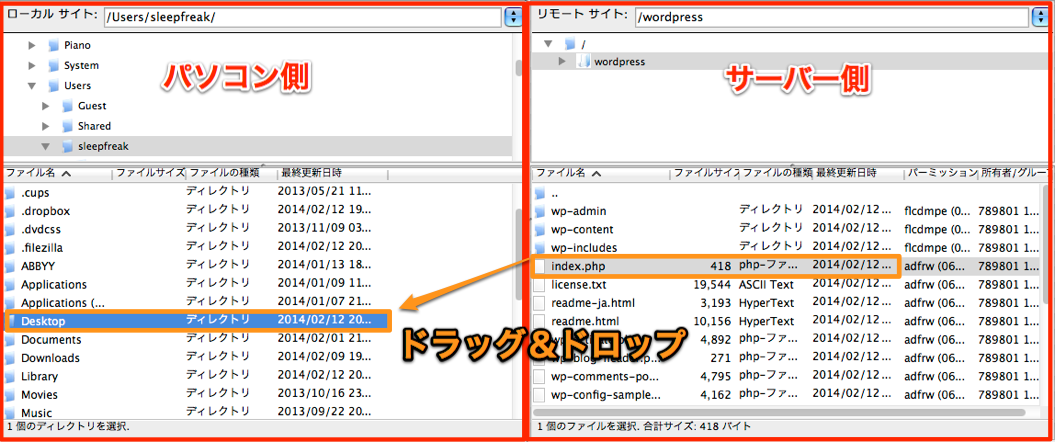This screenshot has width=1055, height=442.
Task: Select the Shared folder icon in tree
Action: coord(67,126)
